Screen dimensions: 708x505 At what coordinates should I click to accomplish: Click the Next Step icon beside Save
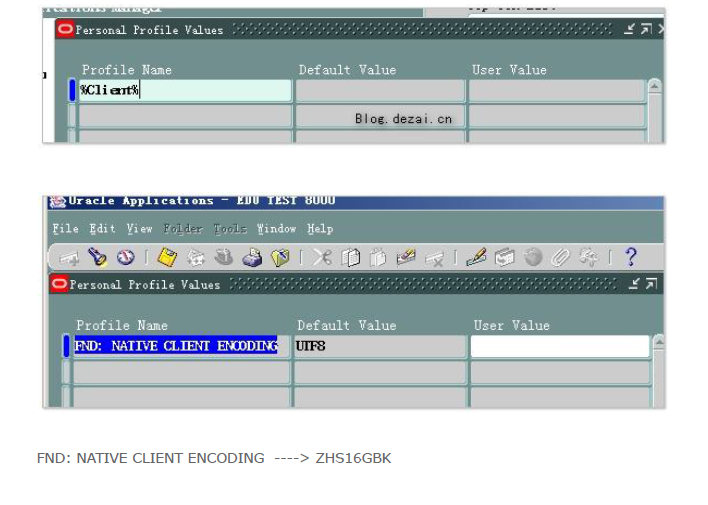[x=196, y=258]
